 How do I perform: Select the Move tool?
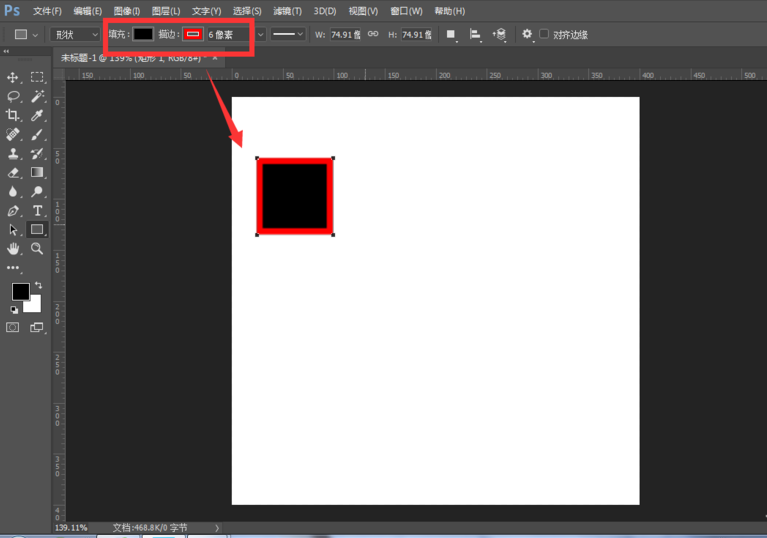click(13, 77)
